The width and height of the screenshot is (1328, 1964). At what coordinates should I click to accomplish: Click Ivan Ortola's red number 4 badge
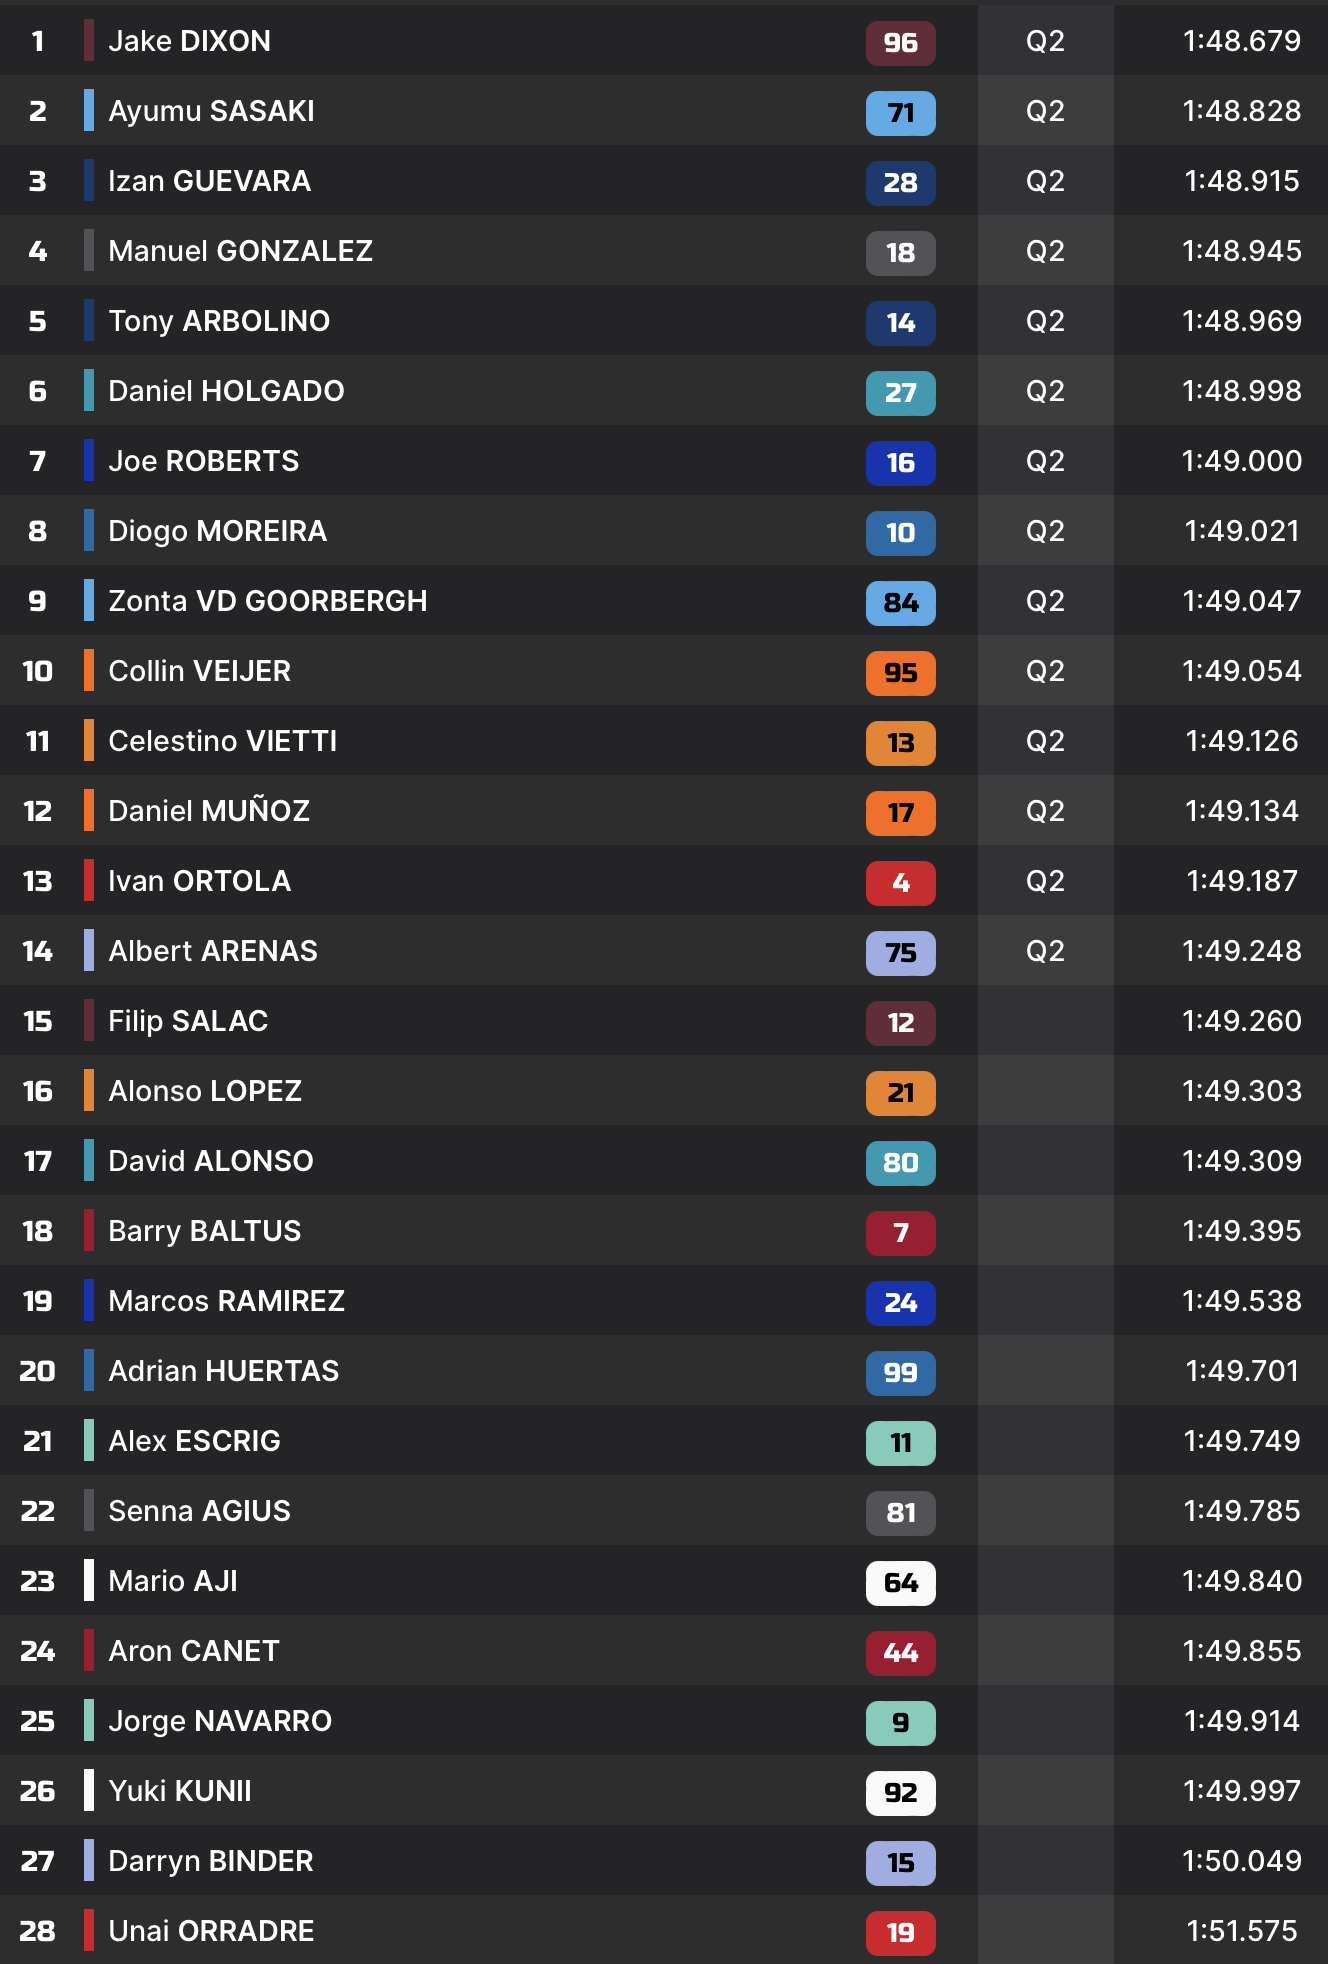click(900, 883)
